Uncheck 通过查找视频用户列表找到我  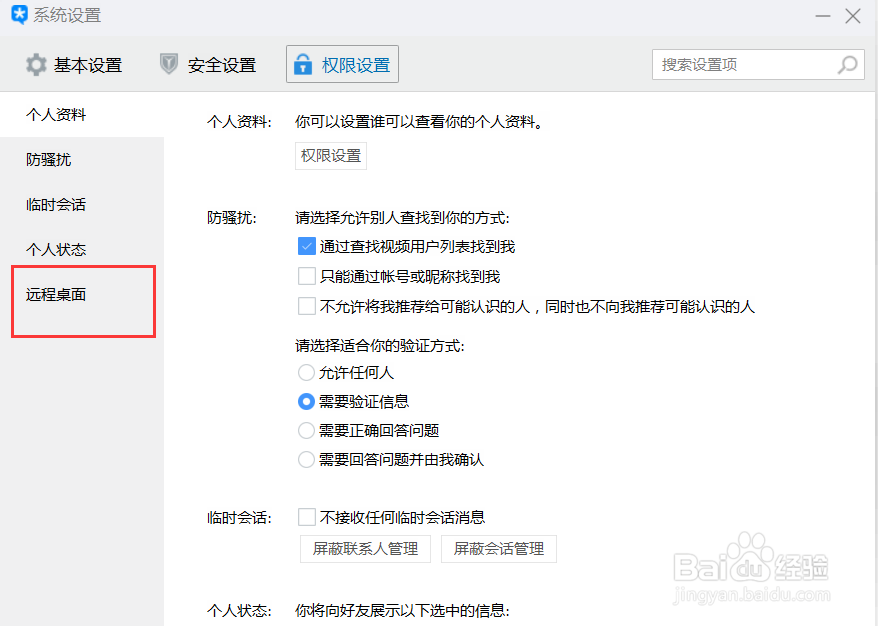pyautogui.click(x=307, y=245)
